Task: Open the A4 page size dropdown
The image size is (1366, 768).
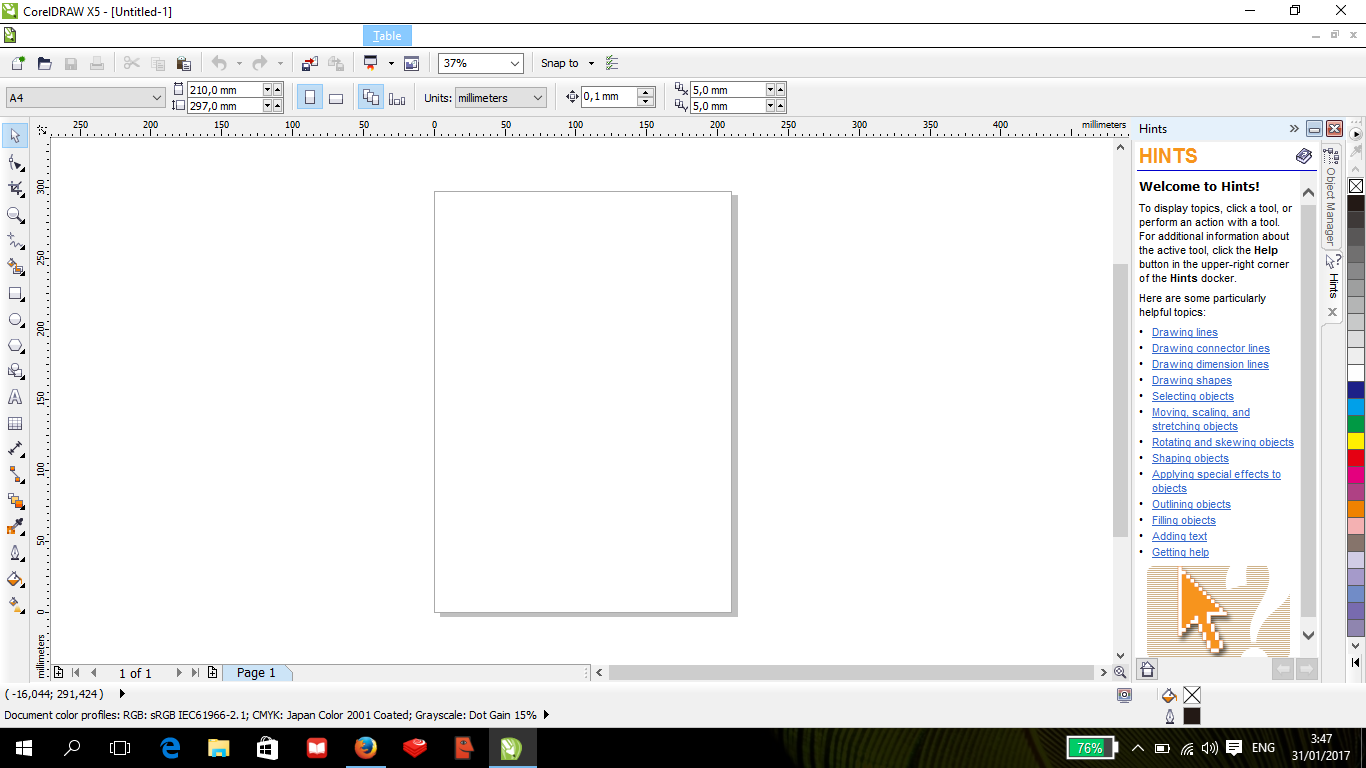Action: pyautogui.click(x=157, y=98)
